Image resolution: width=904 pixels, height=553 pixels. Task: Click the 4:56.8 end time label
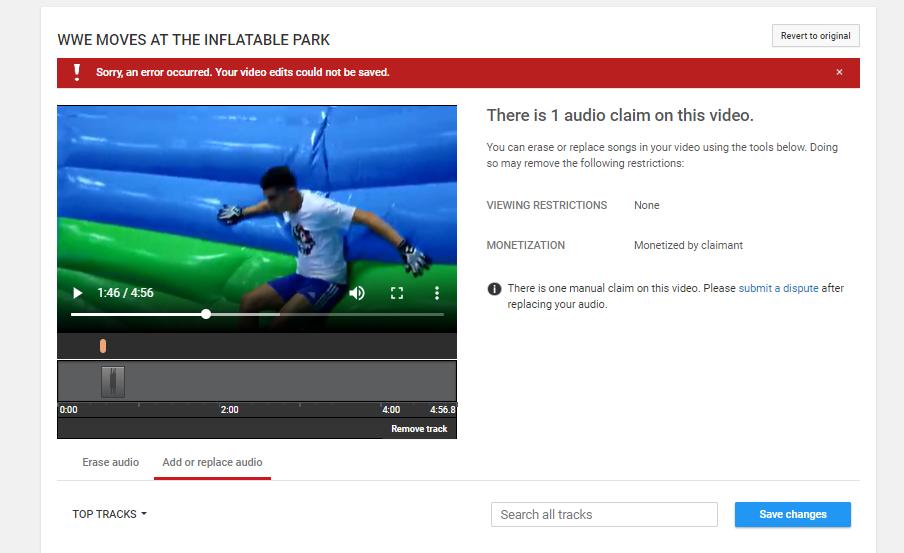click(x=442, y=410)
